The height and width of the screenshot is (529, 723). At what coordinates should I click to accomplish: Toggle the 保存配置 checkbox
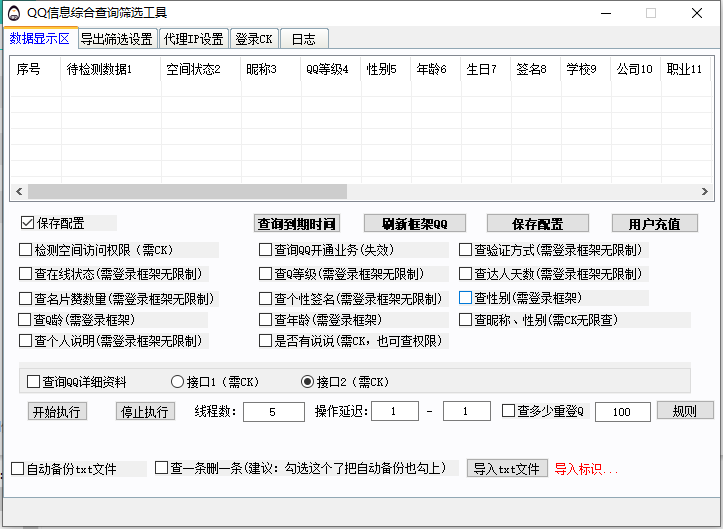click(27, 223)
